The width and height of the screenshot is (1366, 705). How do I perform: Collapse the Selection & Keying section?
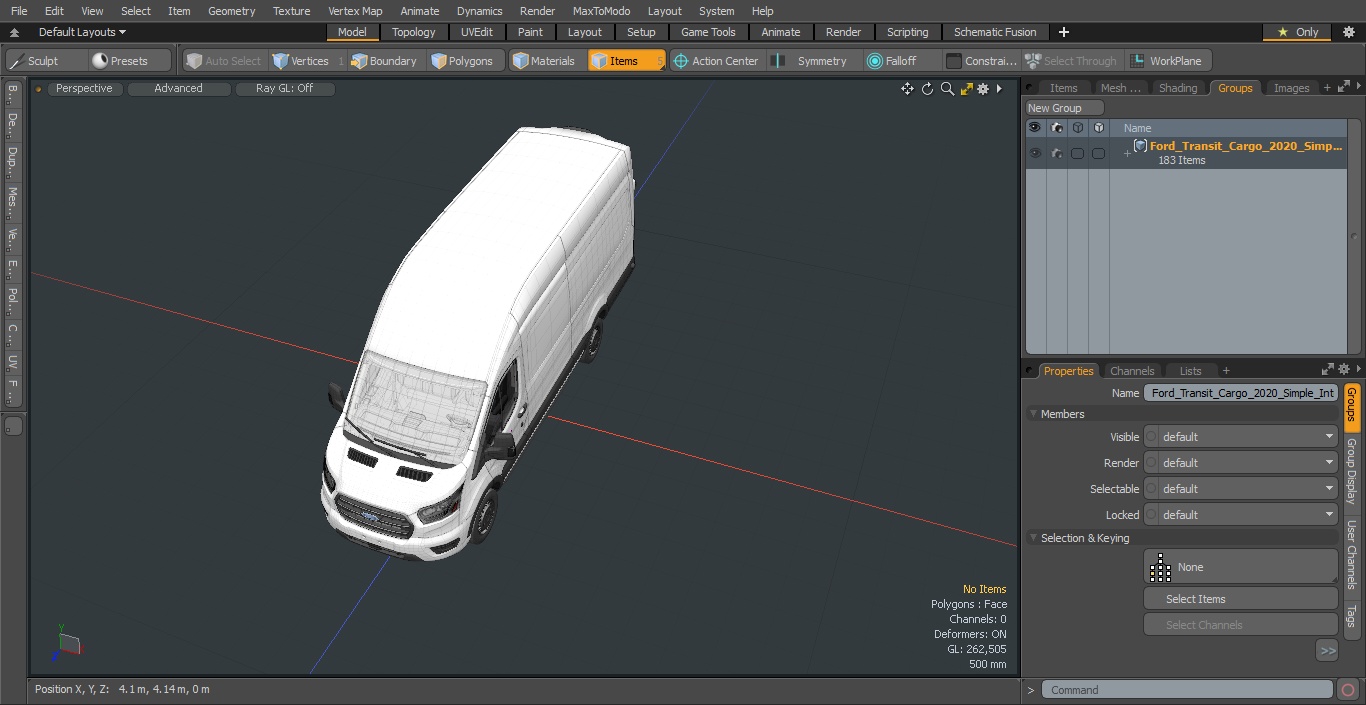(1034, 538)
